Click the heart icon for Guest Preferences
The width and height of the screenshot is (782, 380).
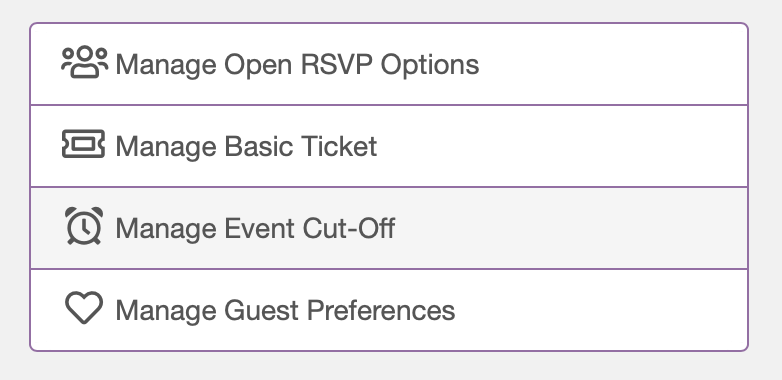pyautogui.click(x=84, y=308)
